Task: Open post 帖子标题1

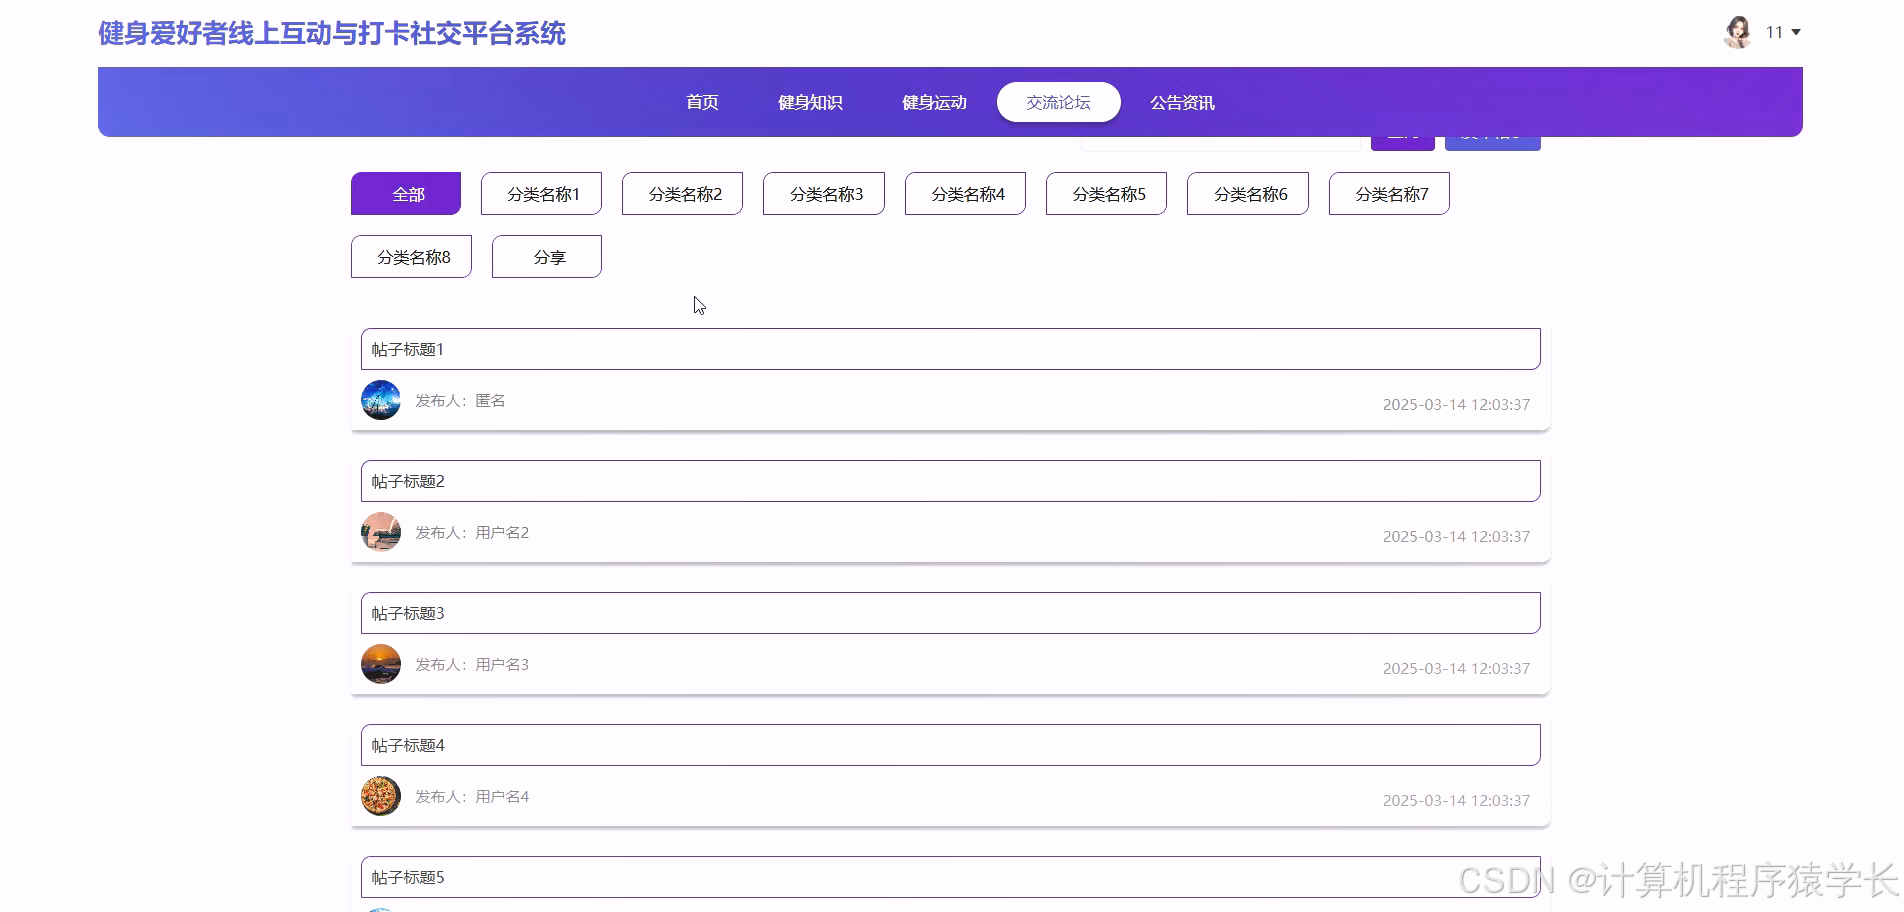Action: [x=950, y=349]
